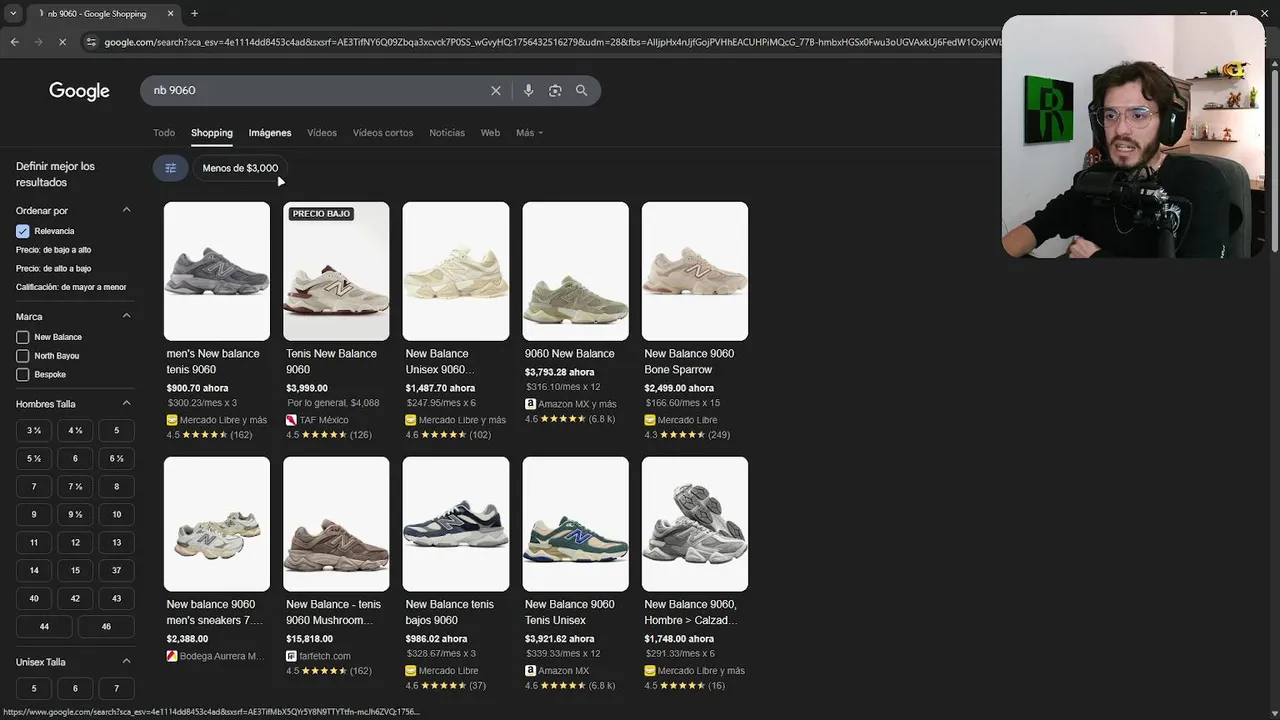Check the North Bayou brand filter
This screenshot has width=1280, height=720.
(22, 356)
